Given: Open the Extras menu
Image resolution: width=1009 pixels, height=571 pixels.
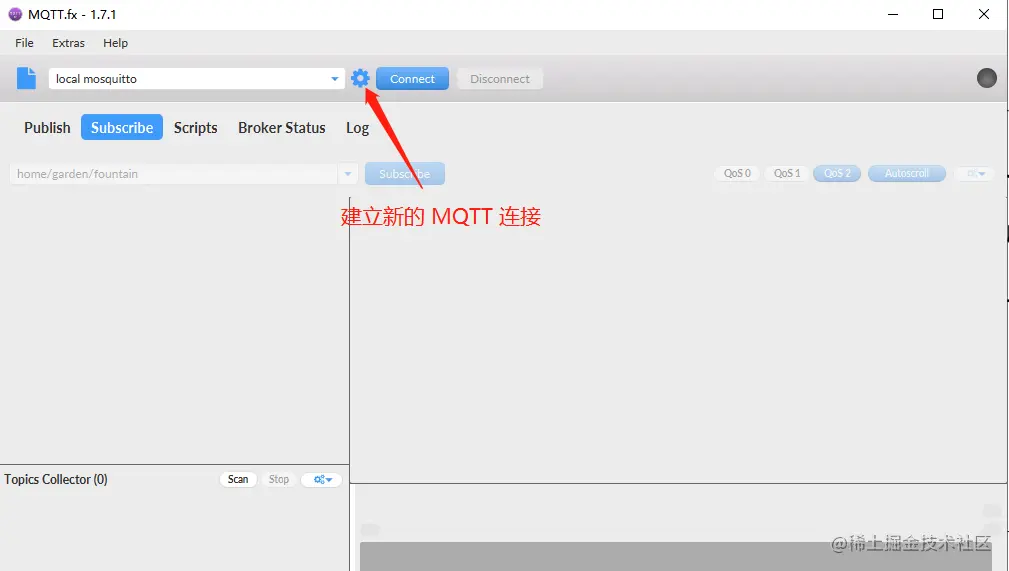Looking at the screenshot, I should click(68, 43).
